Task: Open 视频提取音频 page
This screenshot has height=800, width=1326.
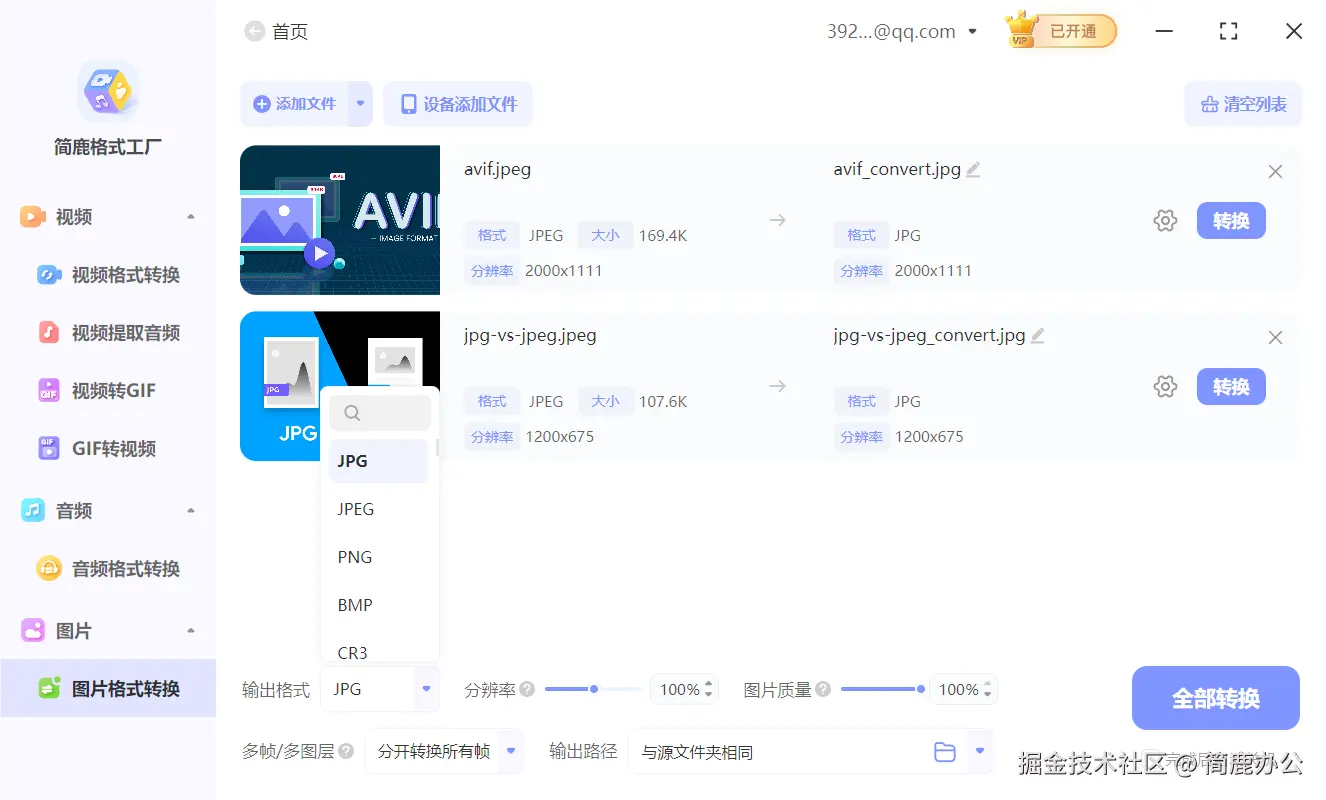Action: pos(108,333)
